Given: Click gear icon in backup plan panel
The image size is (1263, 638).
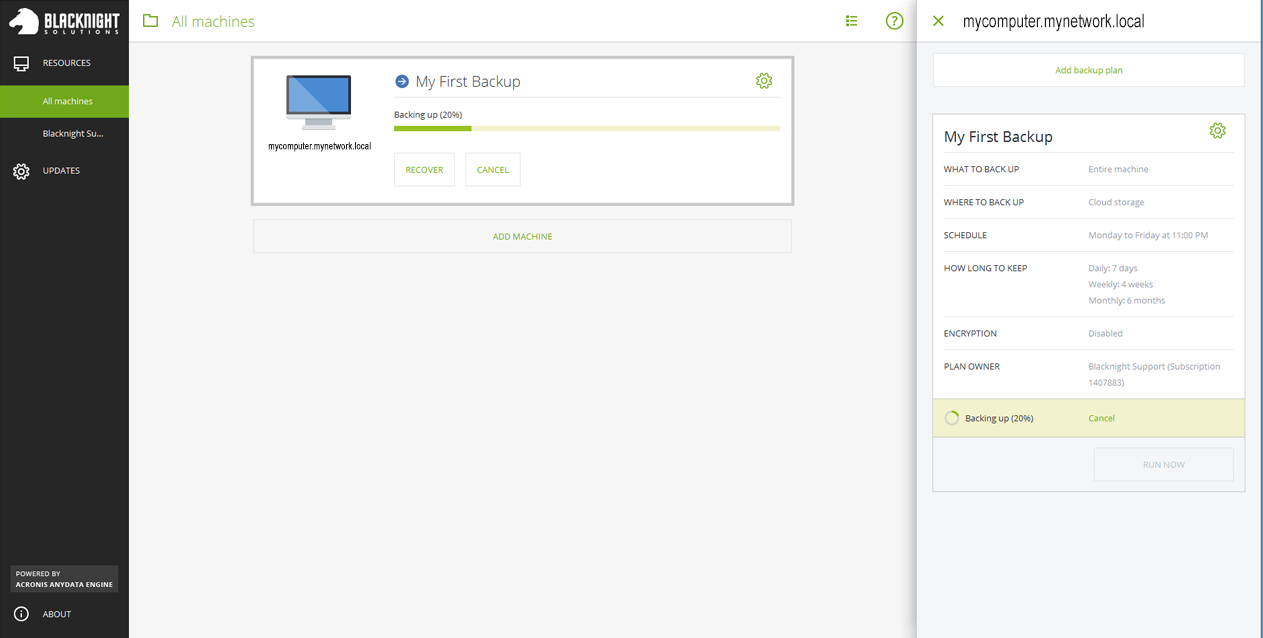Looking at the screenshot, I should (1217, 131).
